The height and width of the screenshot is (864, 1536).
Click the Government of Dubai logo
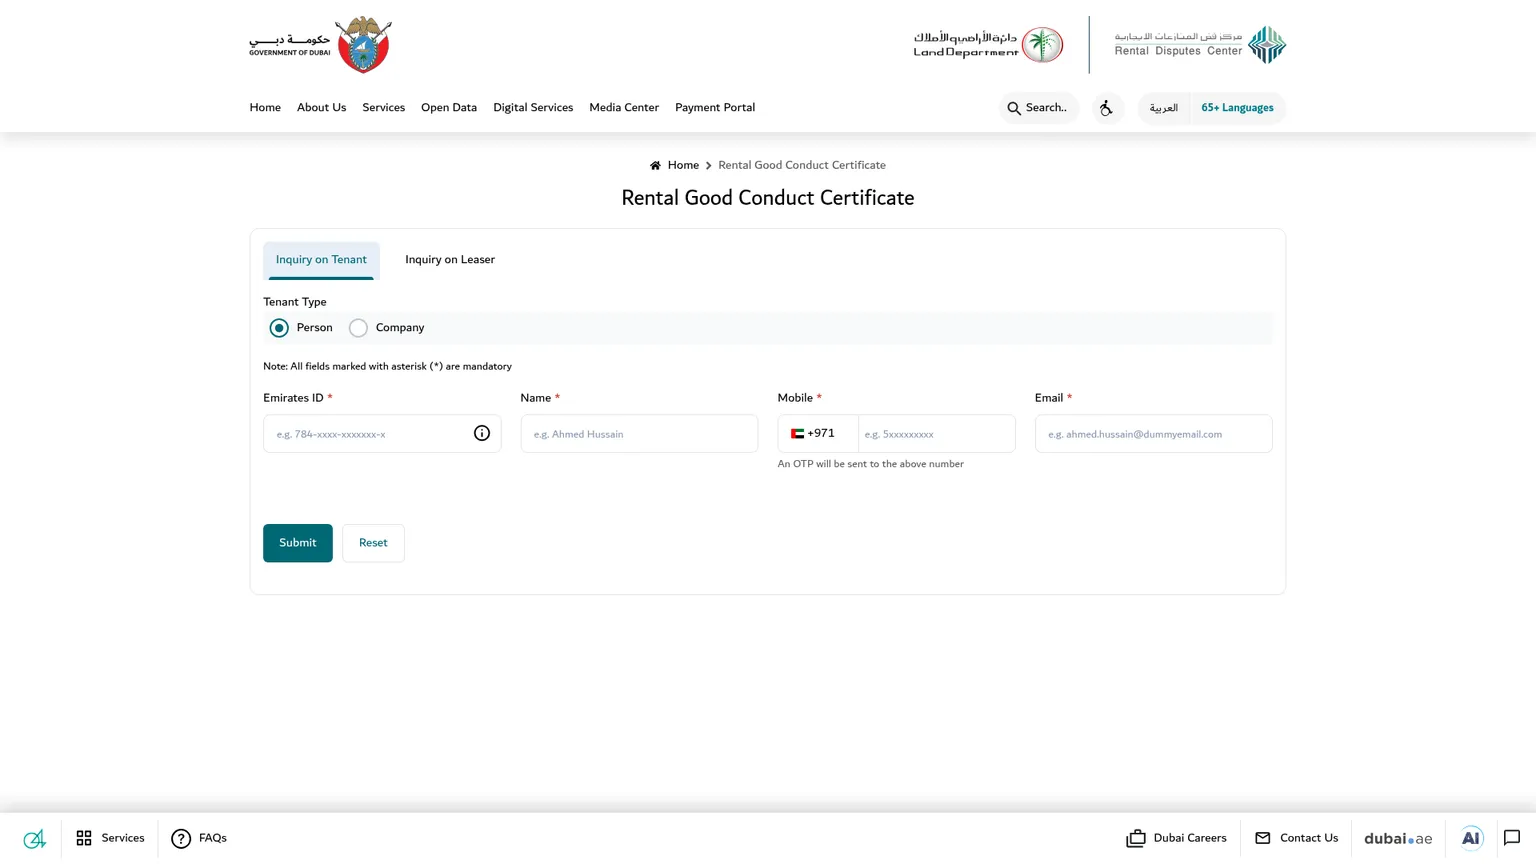(320, 45)
